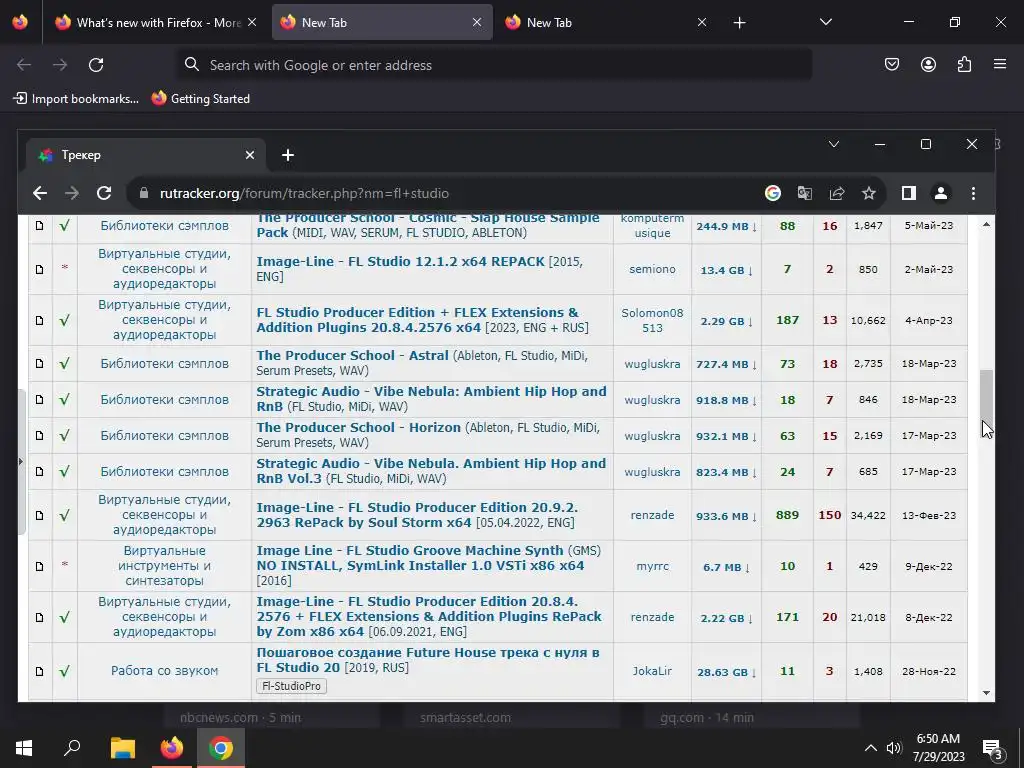
Task: Click Firefox search or enter address field
Action: coord(494,65)
